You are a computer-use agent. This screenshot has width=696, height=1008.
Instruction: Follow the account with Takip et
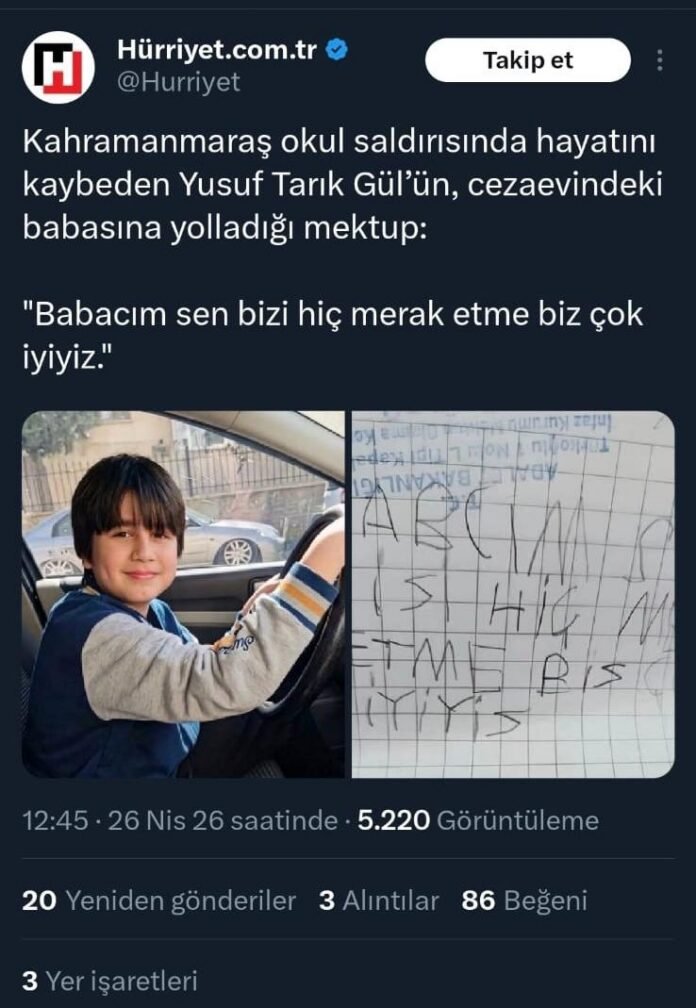528,60
